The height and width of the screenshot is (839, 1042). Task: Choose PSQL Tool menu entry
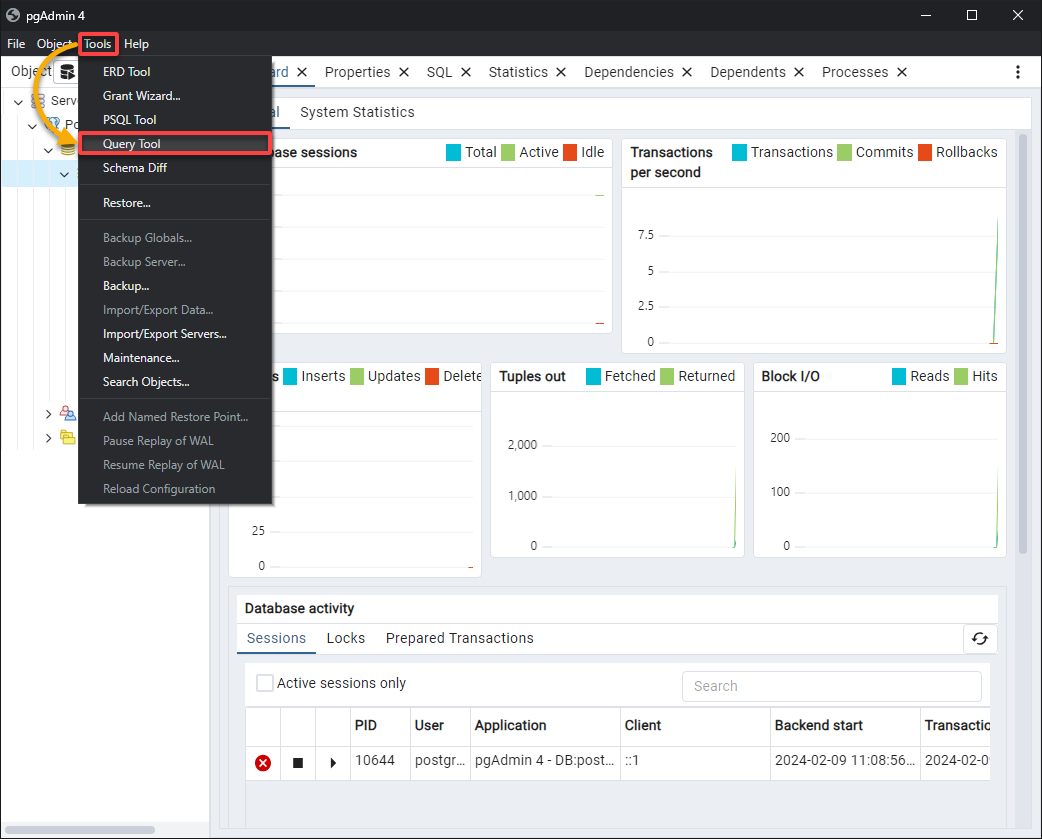point(174,120)
